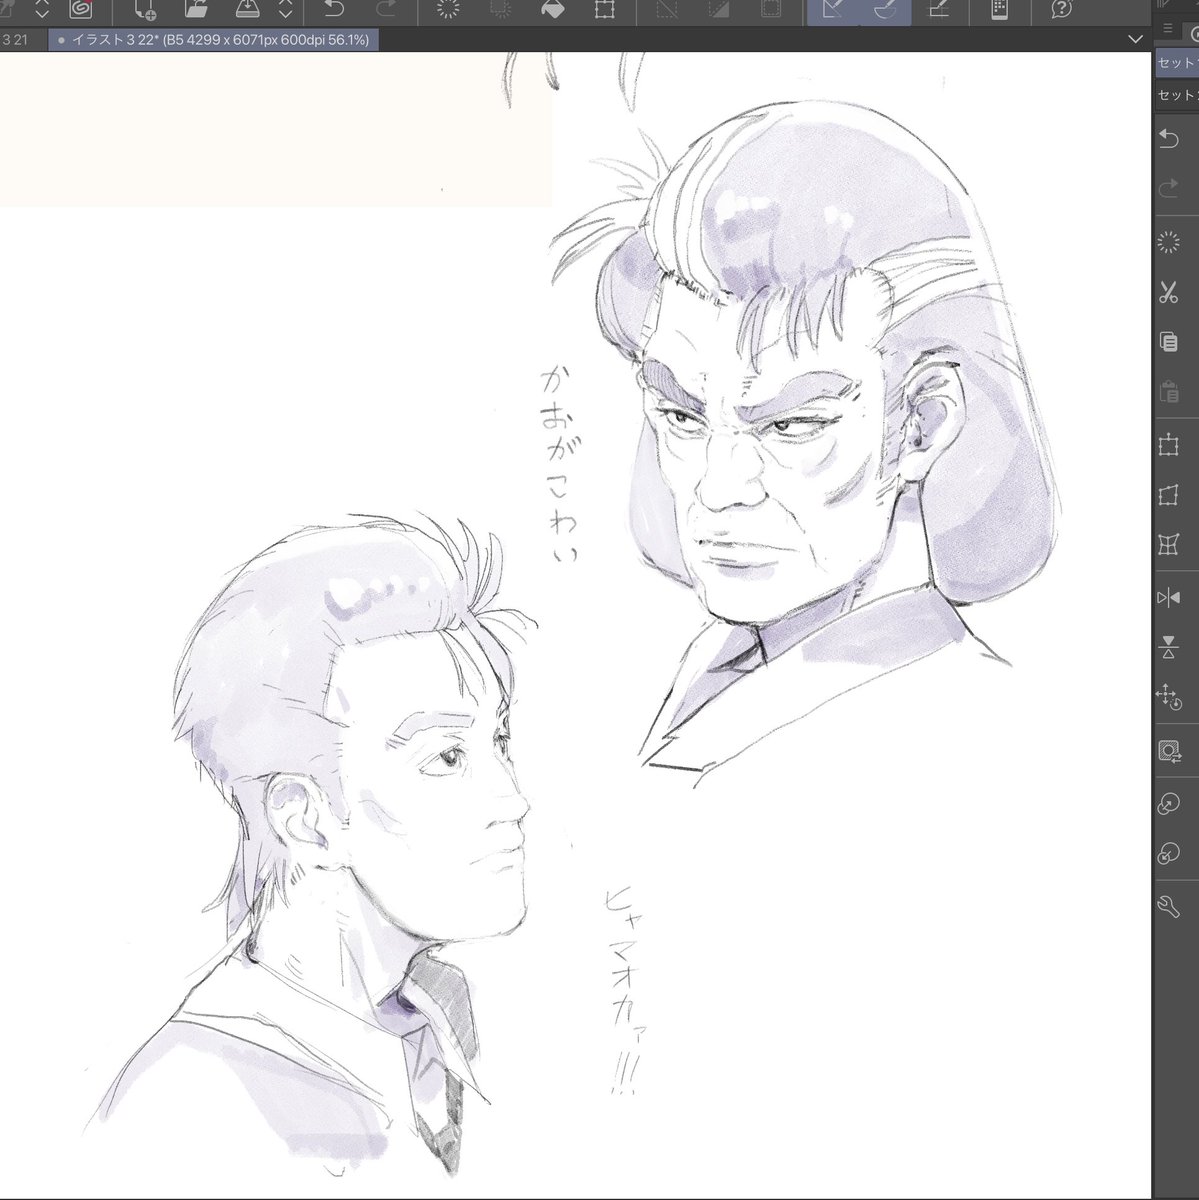The height and width of the screenshot is (1200, 1199).
Task: Click the Scale/Rotate transform icon in top bar
Action: [604, 10]
